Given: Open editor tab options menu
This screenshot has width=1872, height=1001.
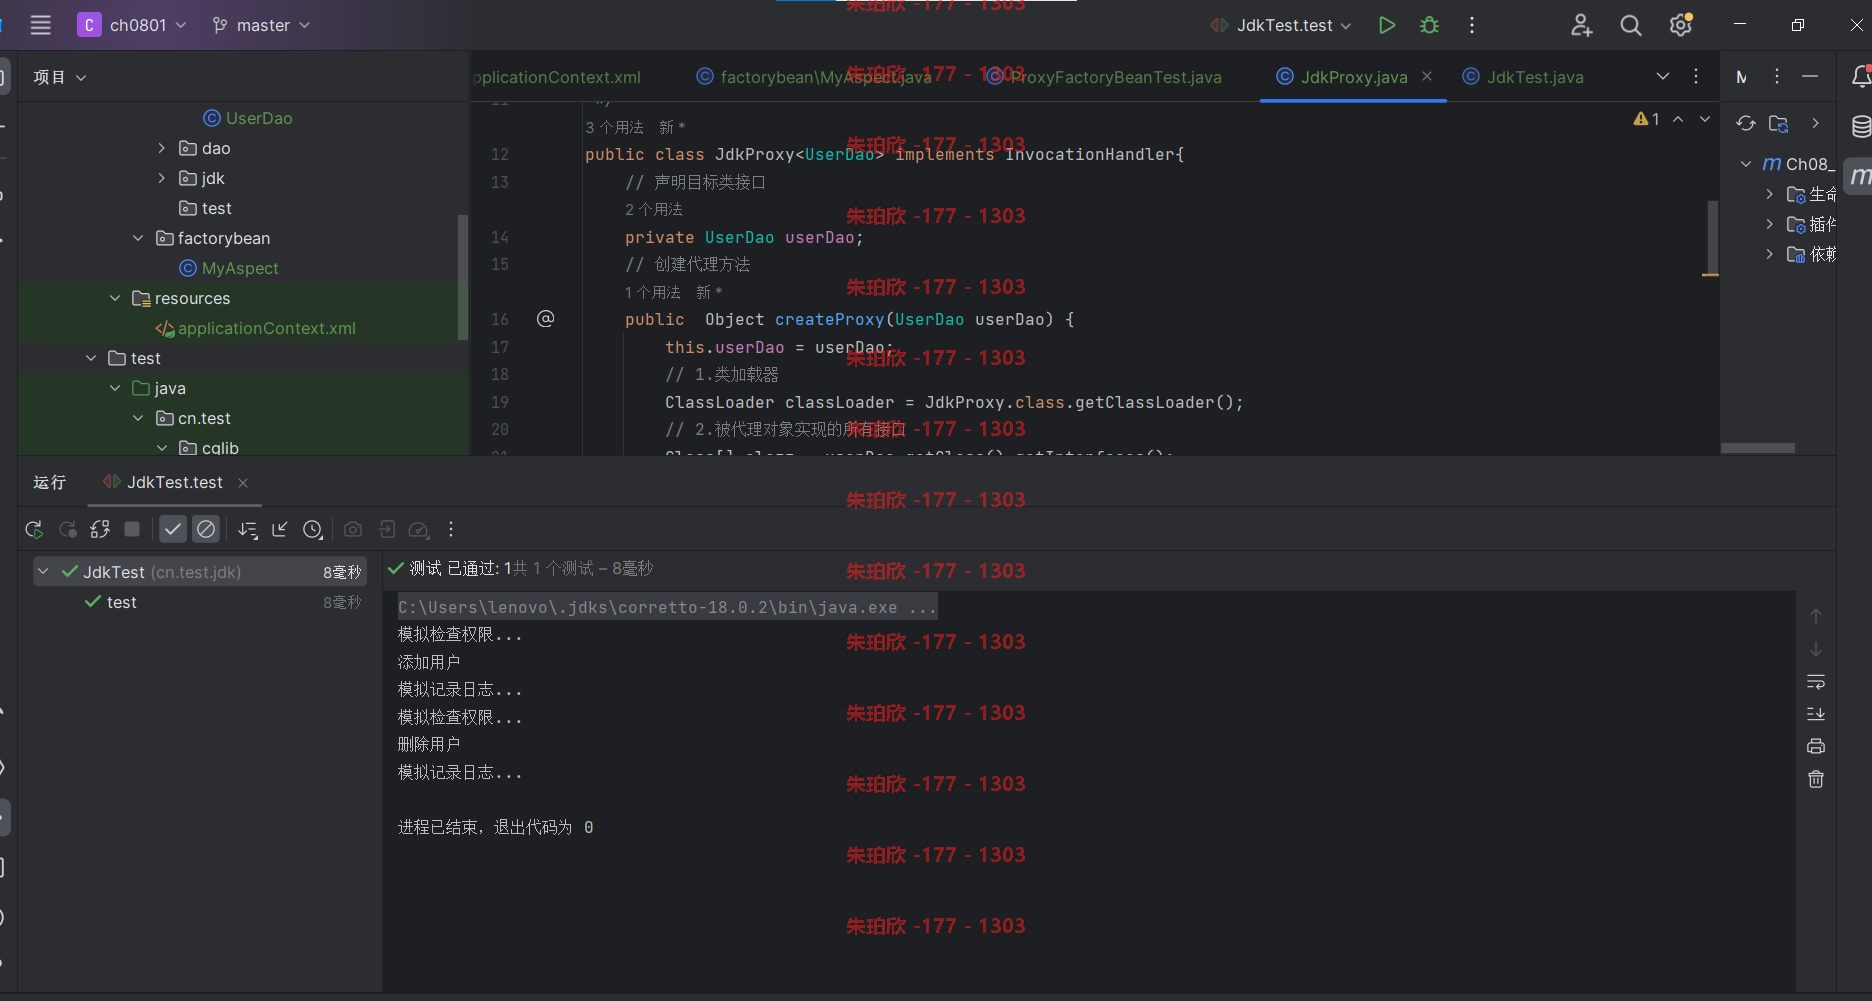Looking at the screenshot, I should [x=1696, y=76].
